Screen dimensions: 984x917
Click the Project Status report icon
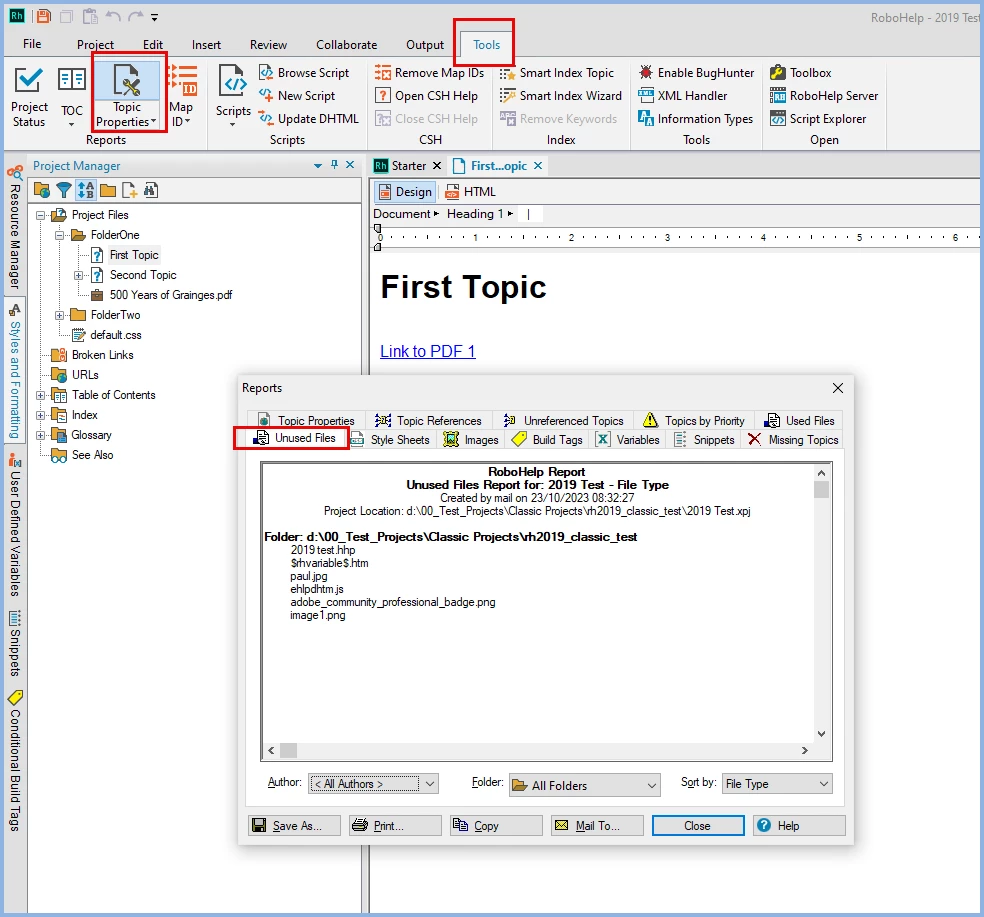point(29,96)
